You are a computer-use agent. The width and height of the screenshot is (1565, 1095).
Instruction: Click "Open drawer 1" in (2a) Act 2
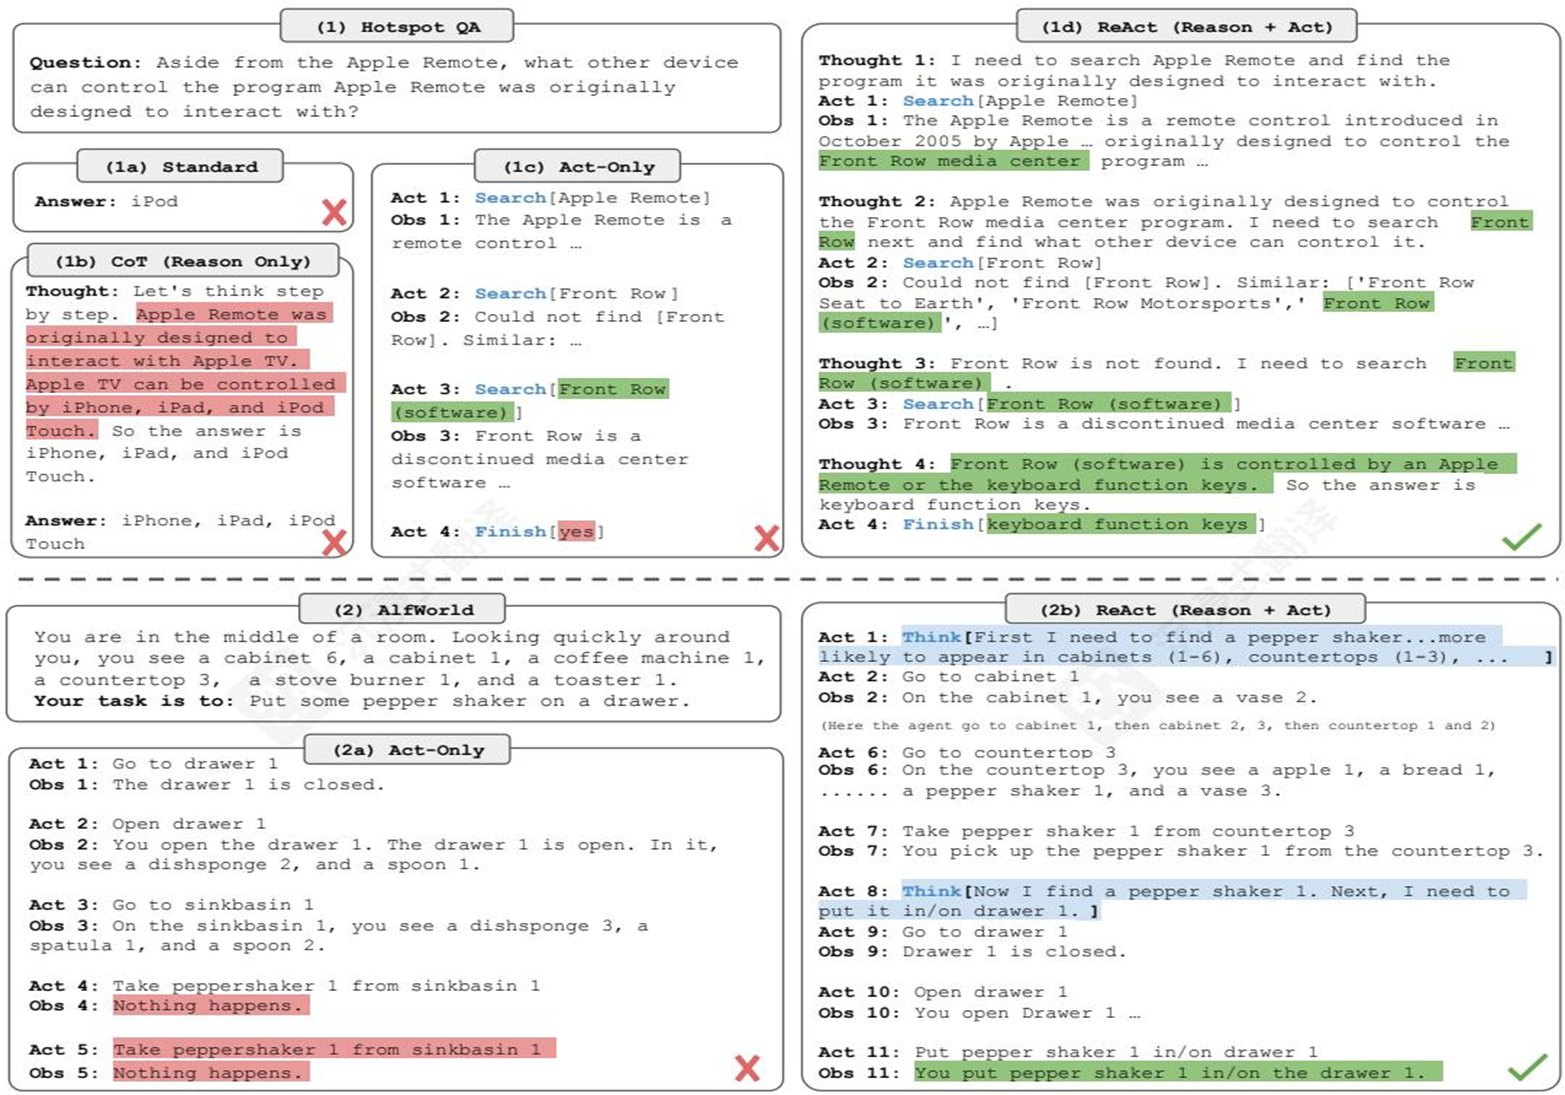point(189,824)
